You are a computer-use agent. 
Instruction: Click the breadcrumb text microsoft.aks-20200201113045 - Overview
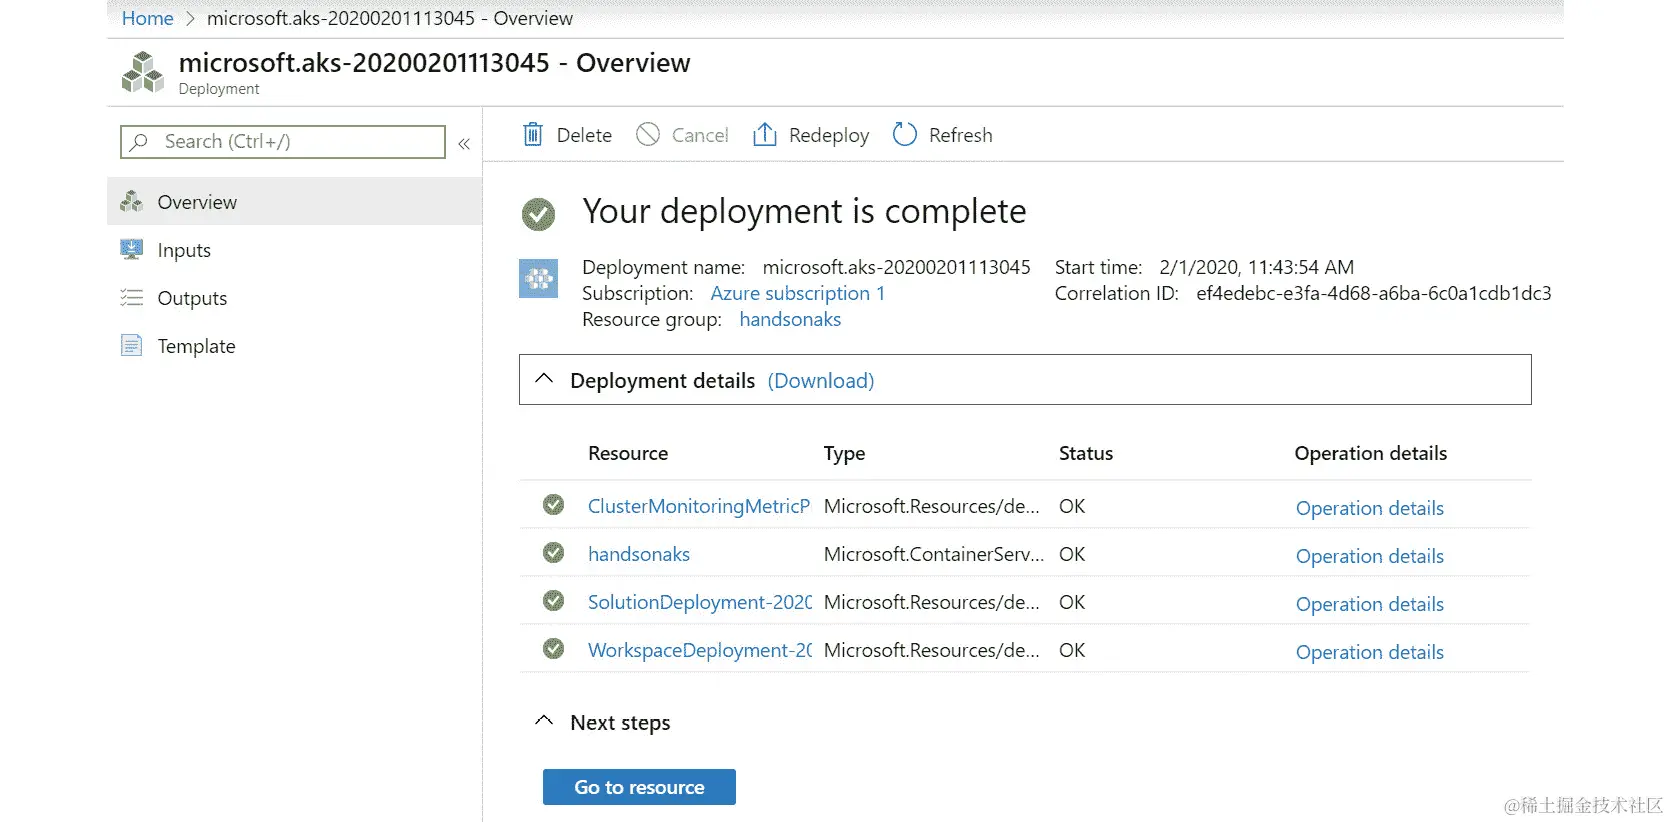pyautogui.click(x=390, y=18)
